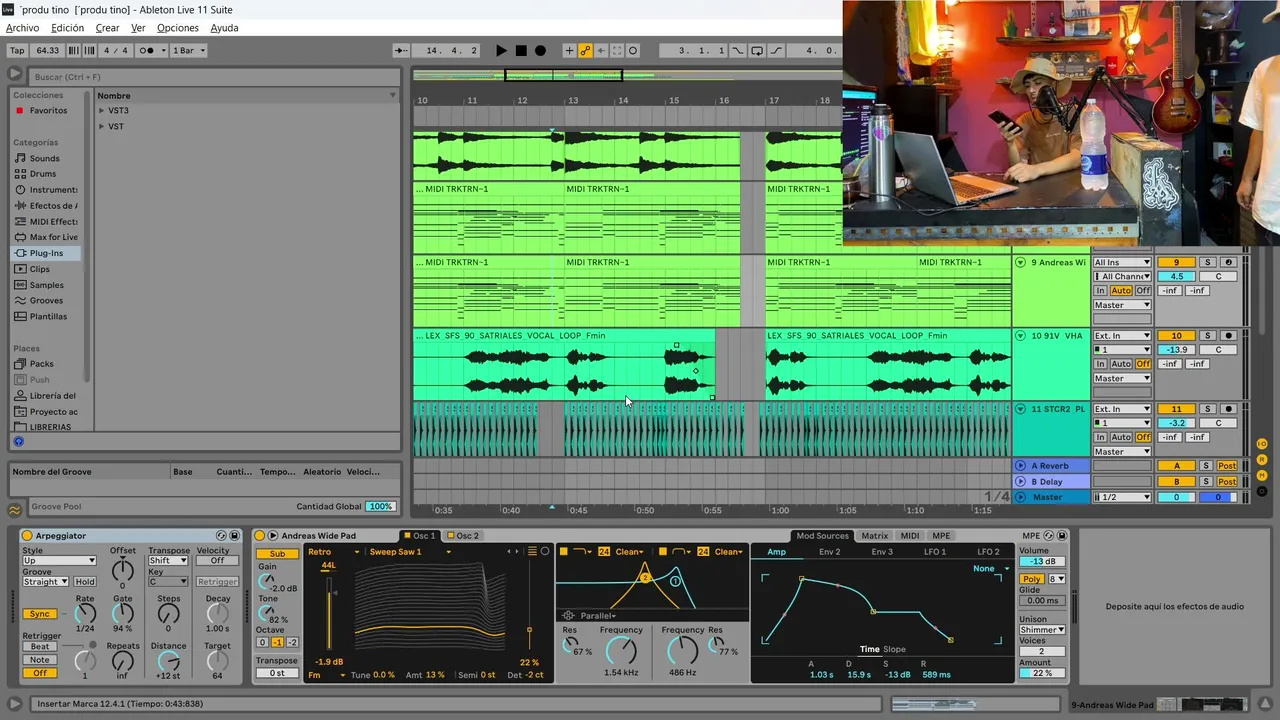Expand the VST folder

(102, 127)
